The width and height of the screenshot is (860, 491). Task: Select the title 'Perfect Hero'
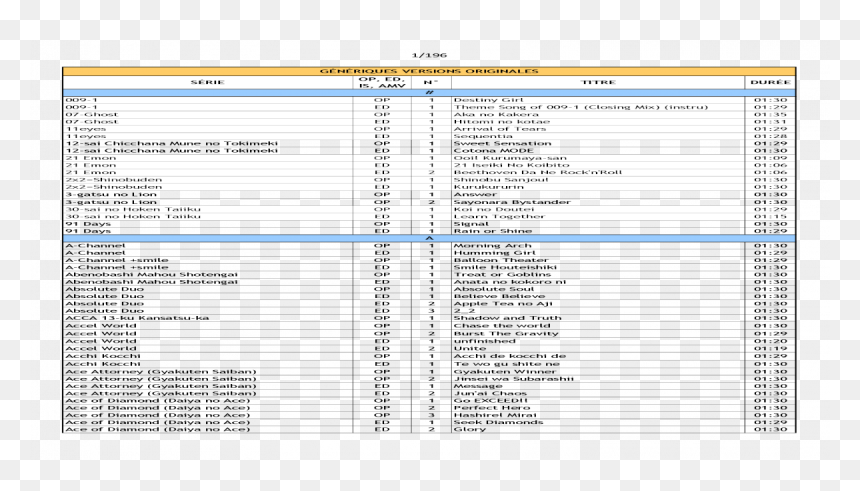pos(492,408)
